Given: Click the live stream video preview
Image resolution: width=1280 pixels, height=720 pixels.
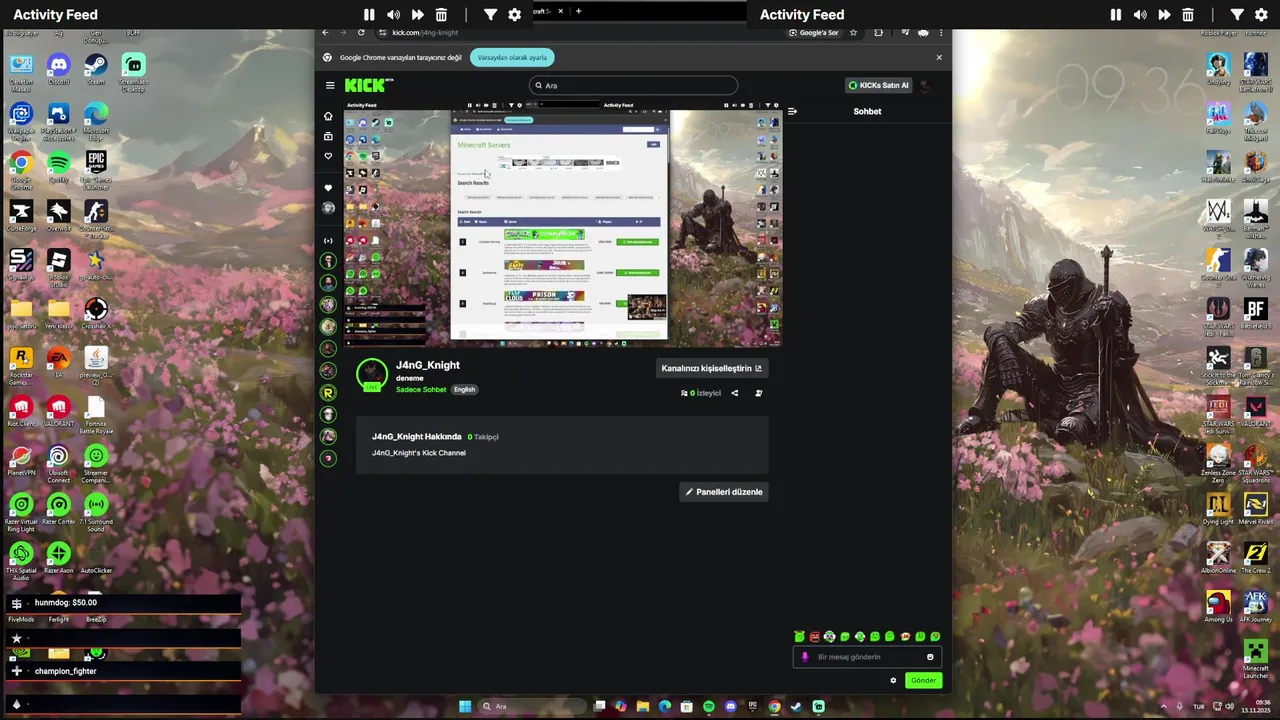Looking at the screenshot, I should coord(563,229).
